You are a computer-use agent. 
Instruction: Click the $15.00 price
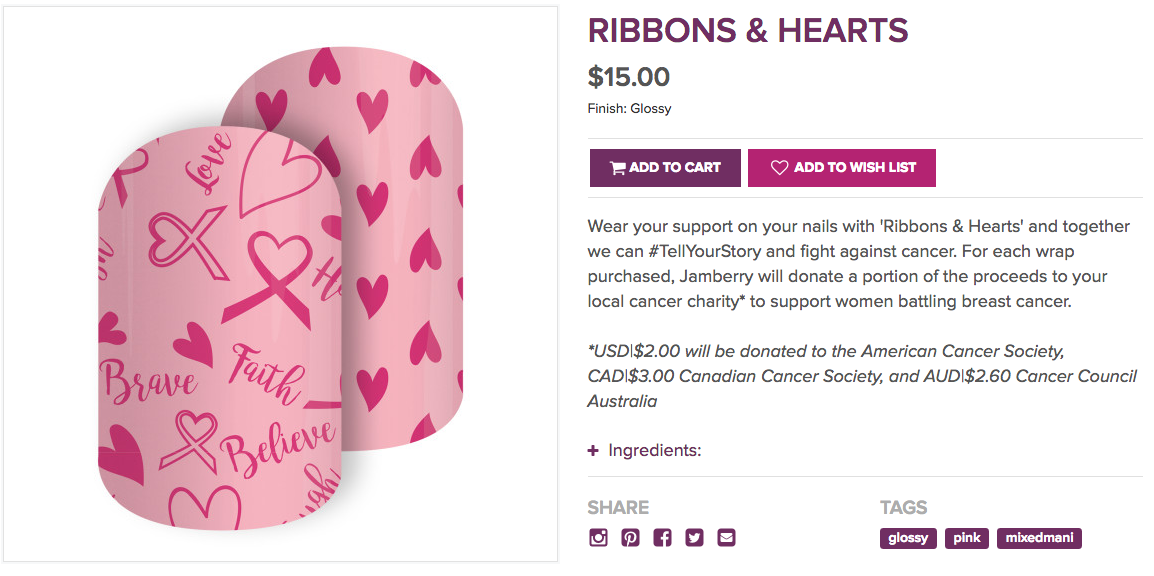pos(629,77)
